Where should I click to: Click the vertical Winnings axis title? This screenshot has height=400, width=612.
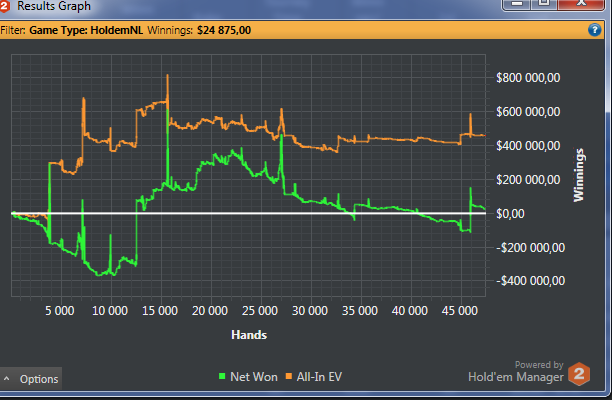pos(578,175)
